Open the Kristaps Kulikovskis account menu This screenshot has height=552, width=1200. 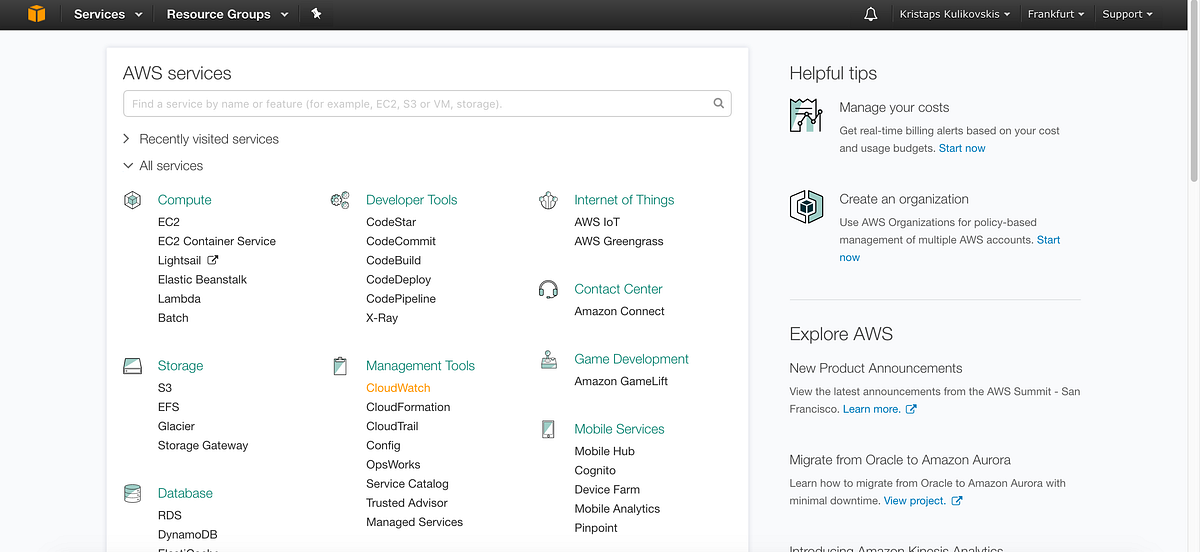tap(955, 14)
